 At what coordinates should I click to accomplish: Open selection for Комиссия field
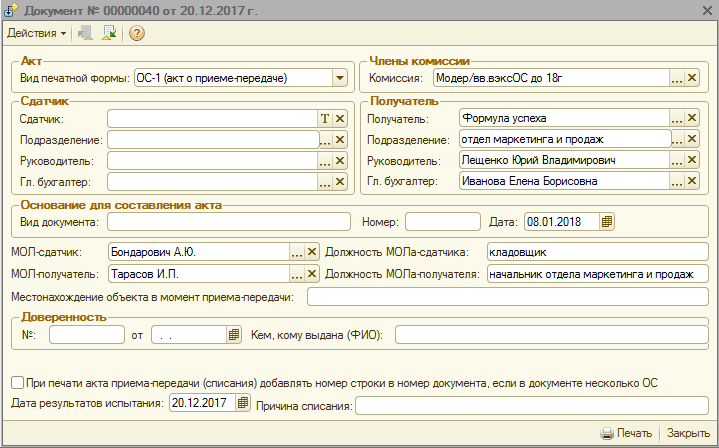pyautogui.click(x=677, y=77)
